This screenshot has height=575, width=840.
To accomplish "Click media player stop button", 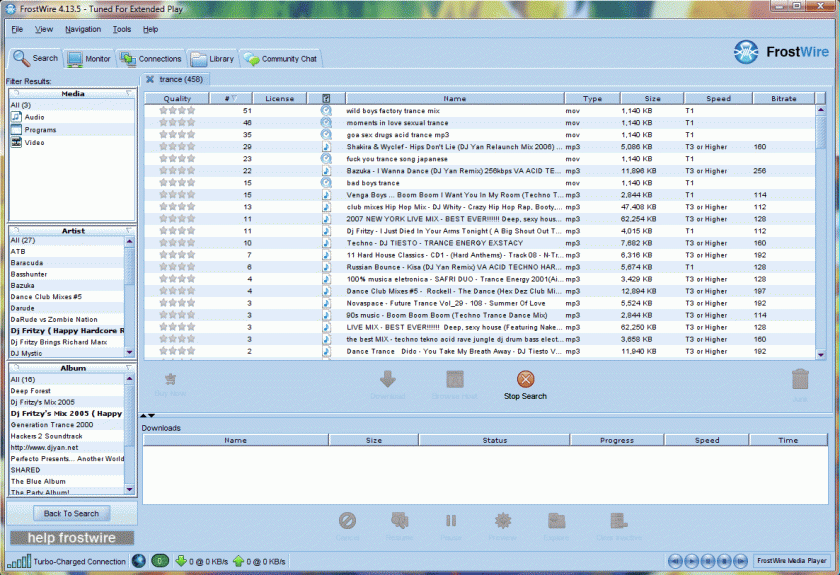I will (x=724, y=561).
